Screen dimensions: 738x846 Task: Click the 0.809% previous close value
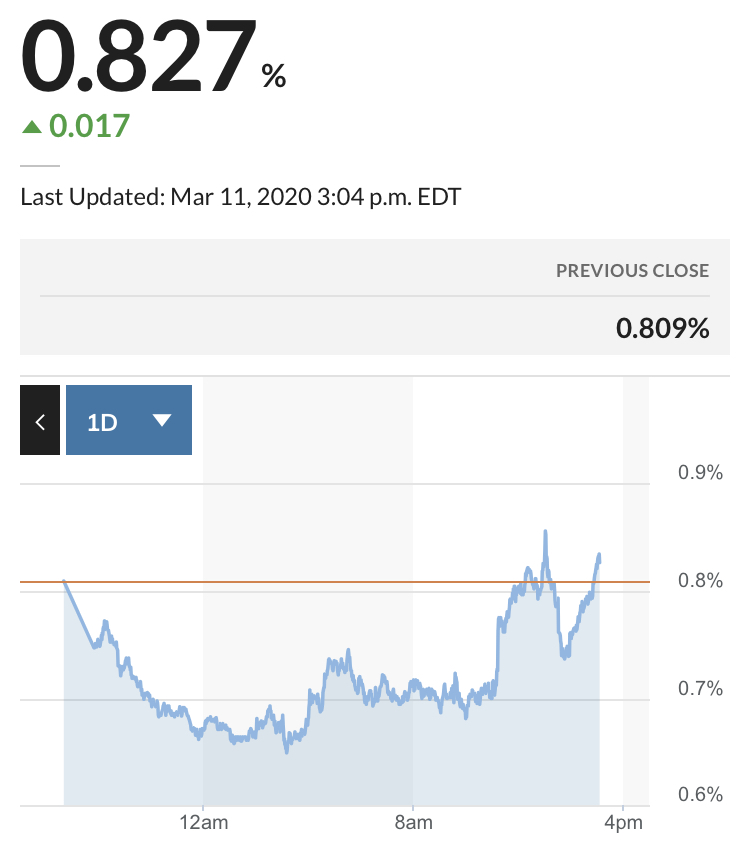coord(662,328)
